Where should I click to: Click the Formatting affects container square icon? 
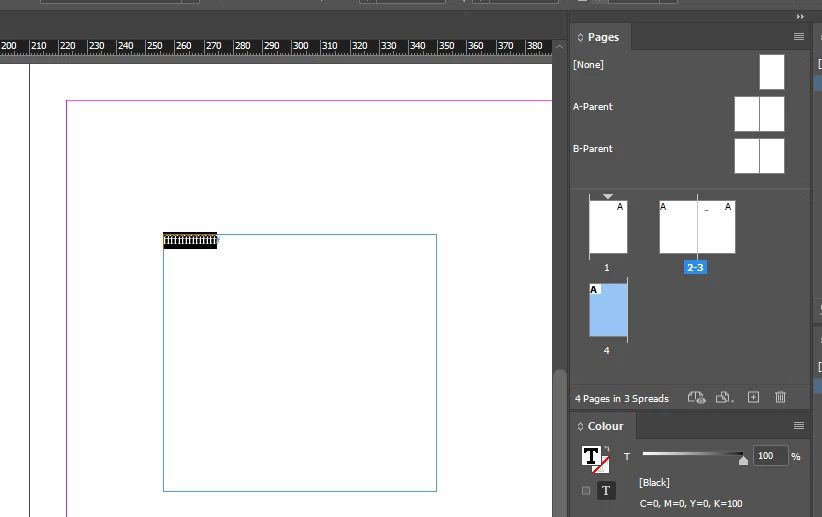coord(586,491)
